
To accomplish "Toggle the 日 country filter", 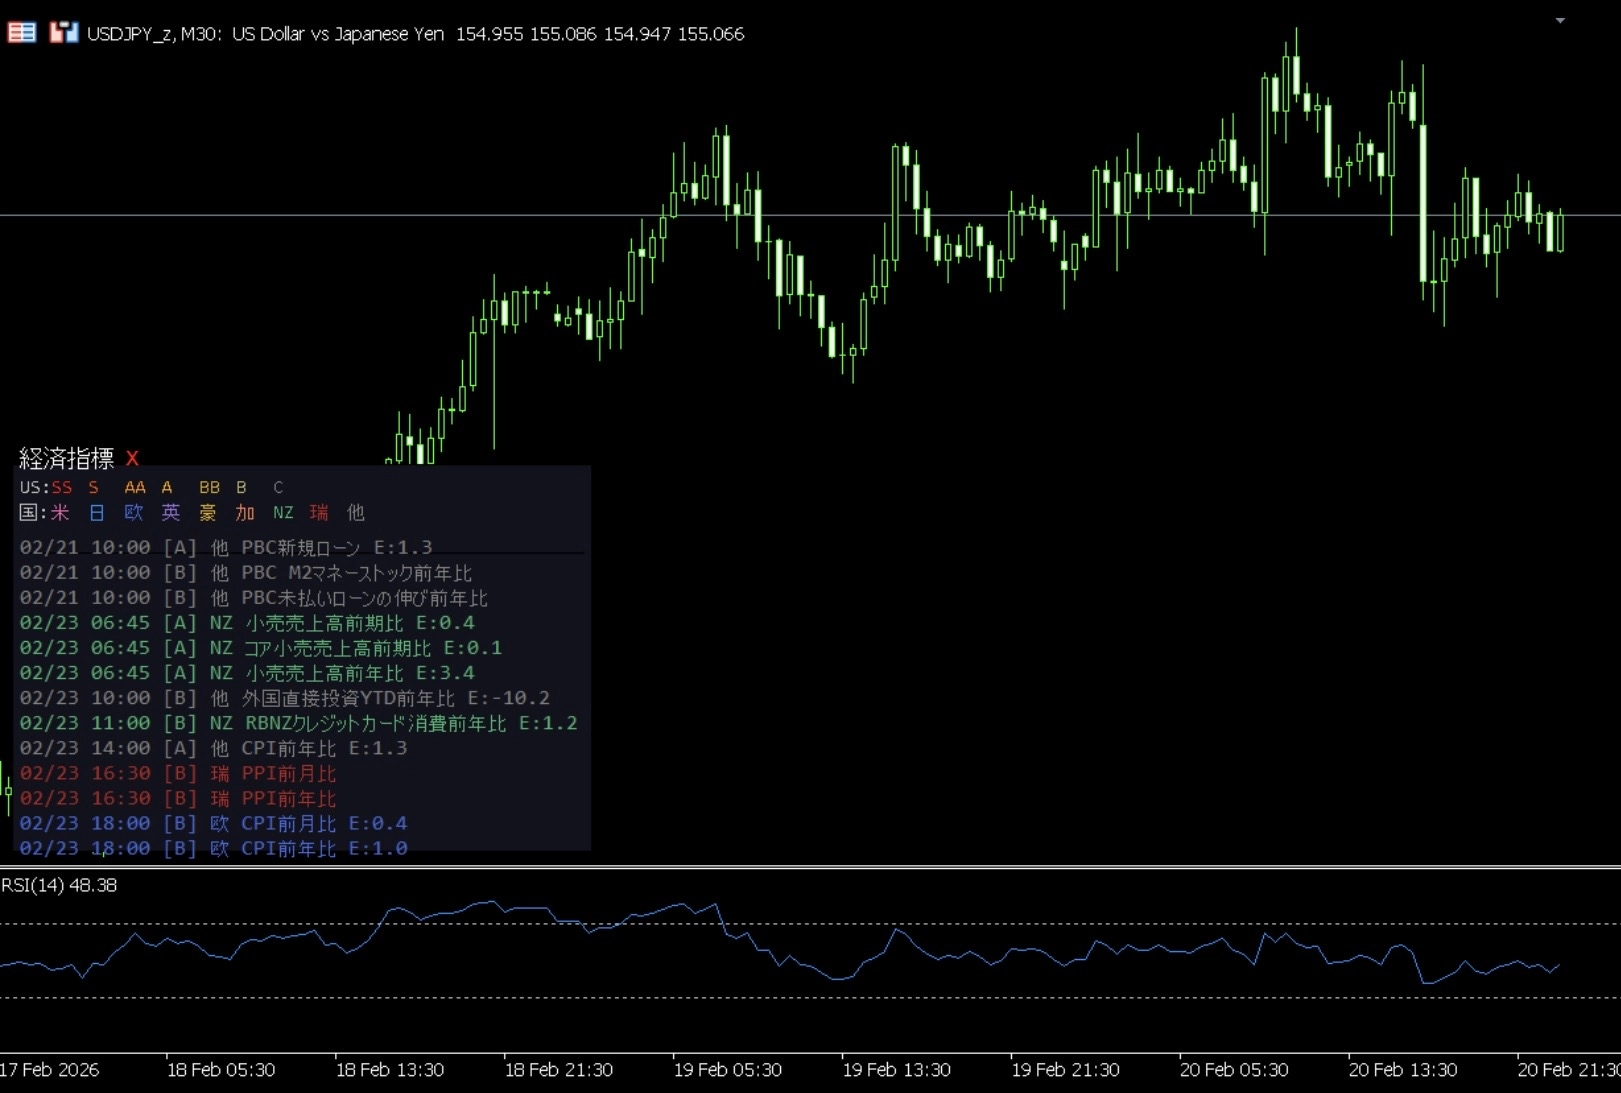I will click(x=97, y=513).
